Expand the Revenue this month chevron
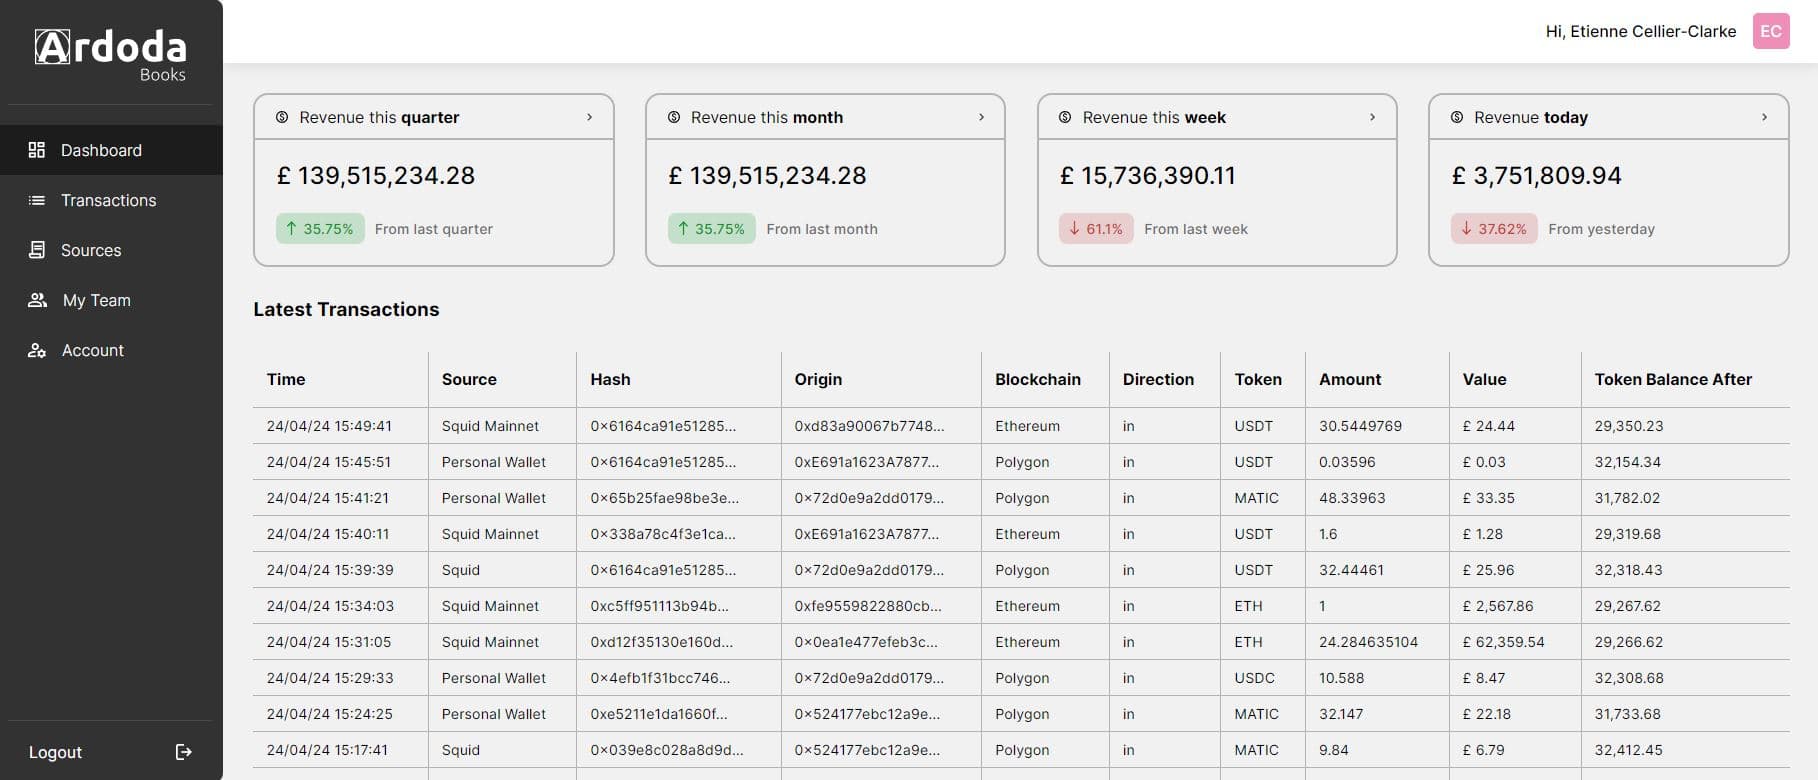Viewport: 1818px width, 780px height. [981, 117]
